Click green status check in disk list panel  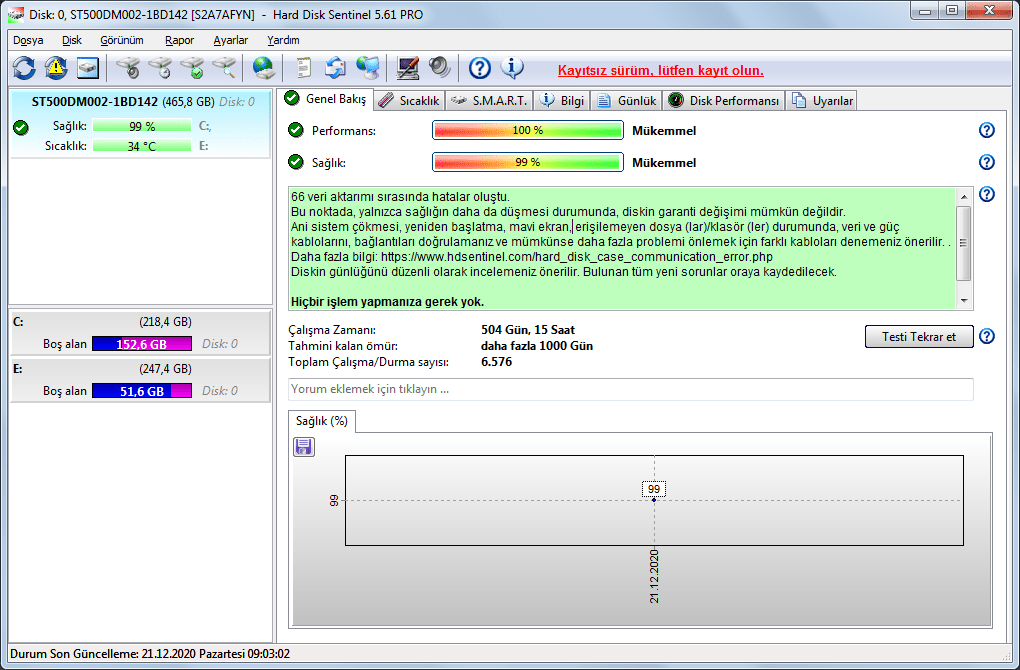(21, 127)
